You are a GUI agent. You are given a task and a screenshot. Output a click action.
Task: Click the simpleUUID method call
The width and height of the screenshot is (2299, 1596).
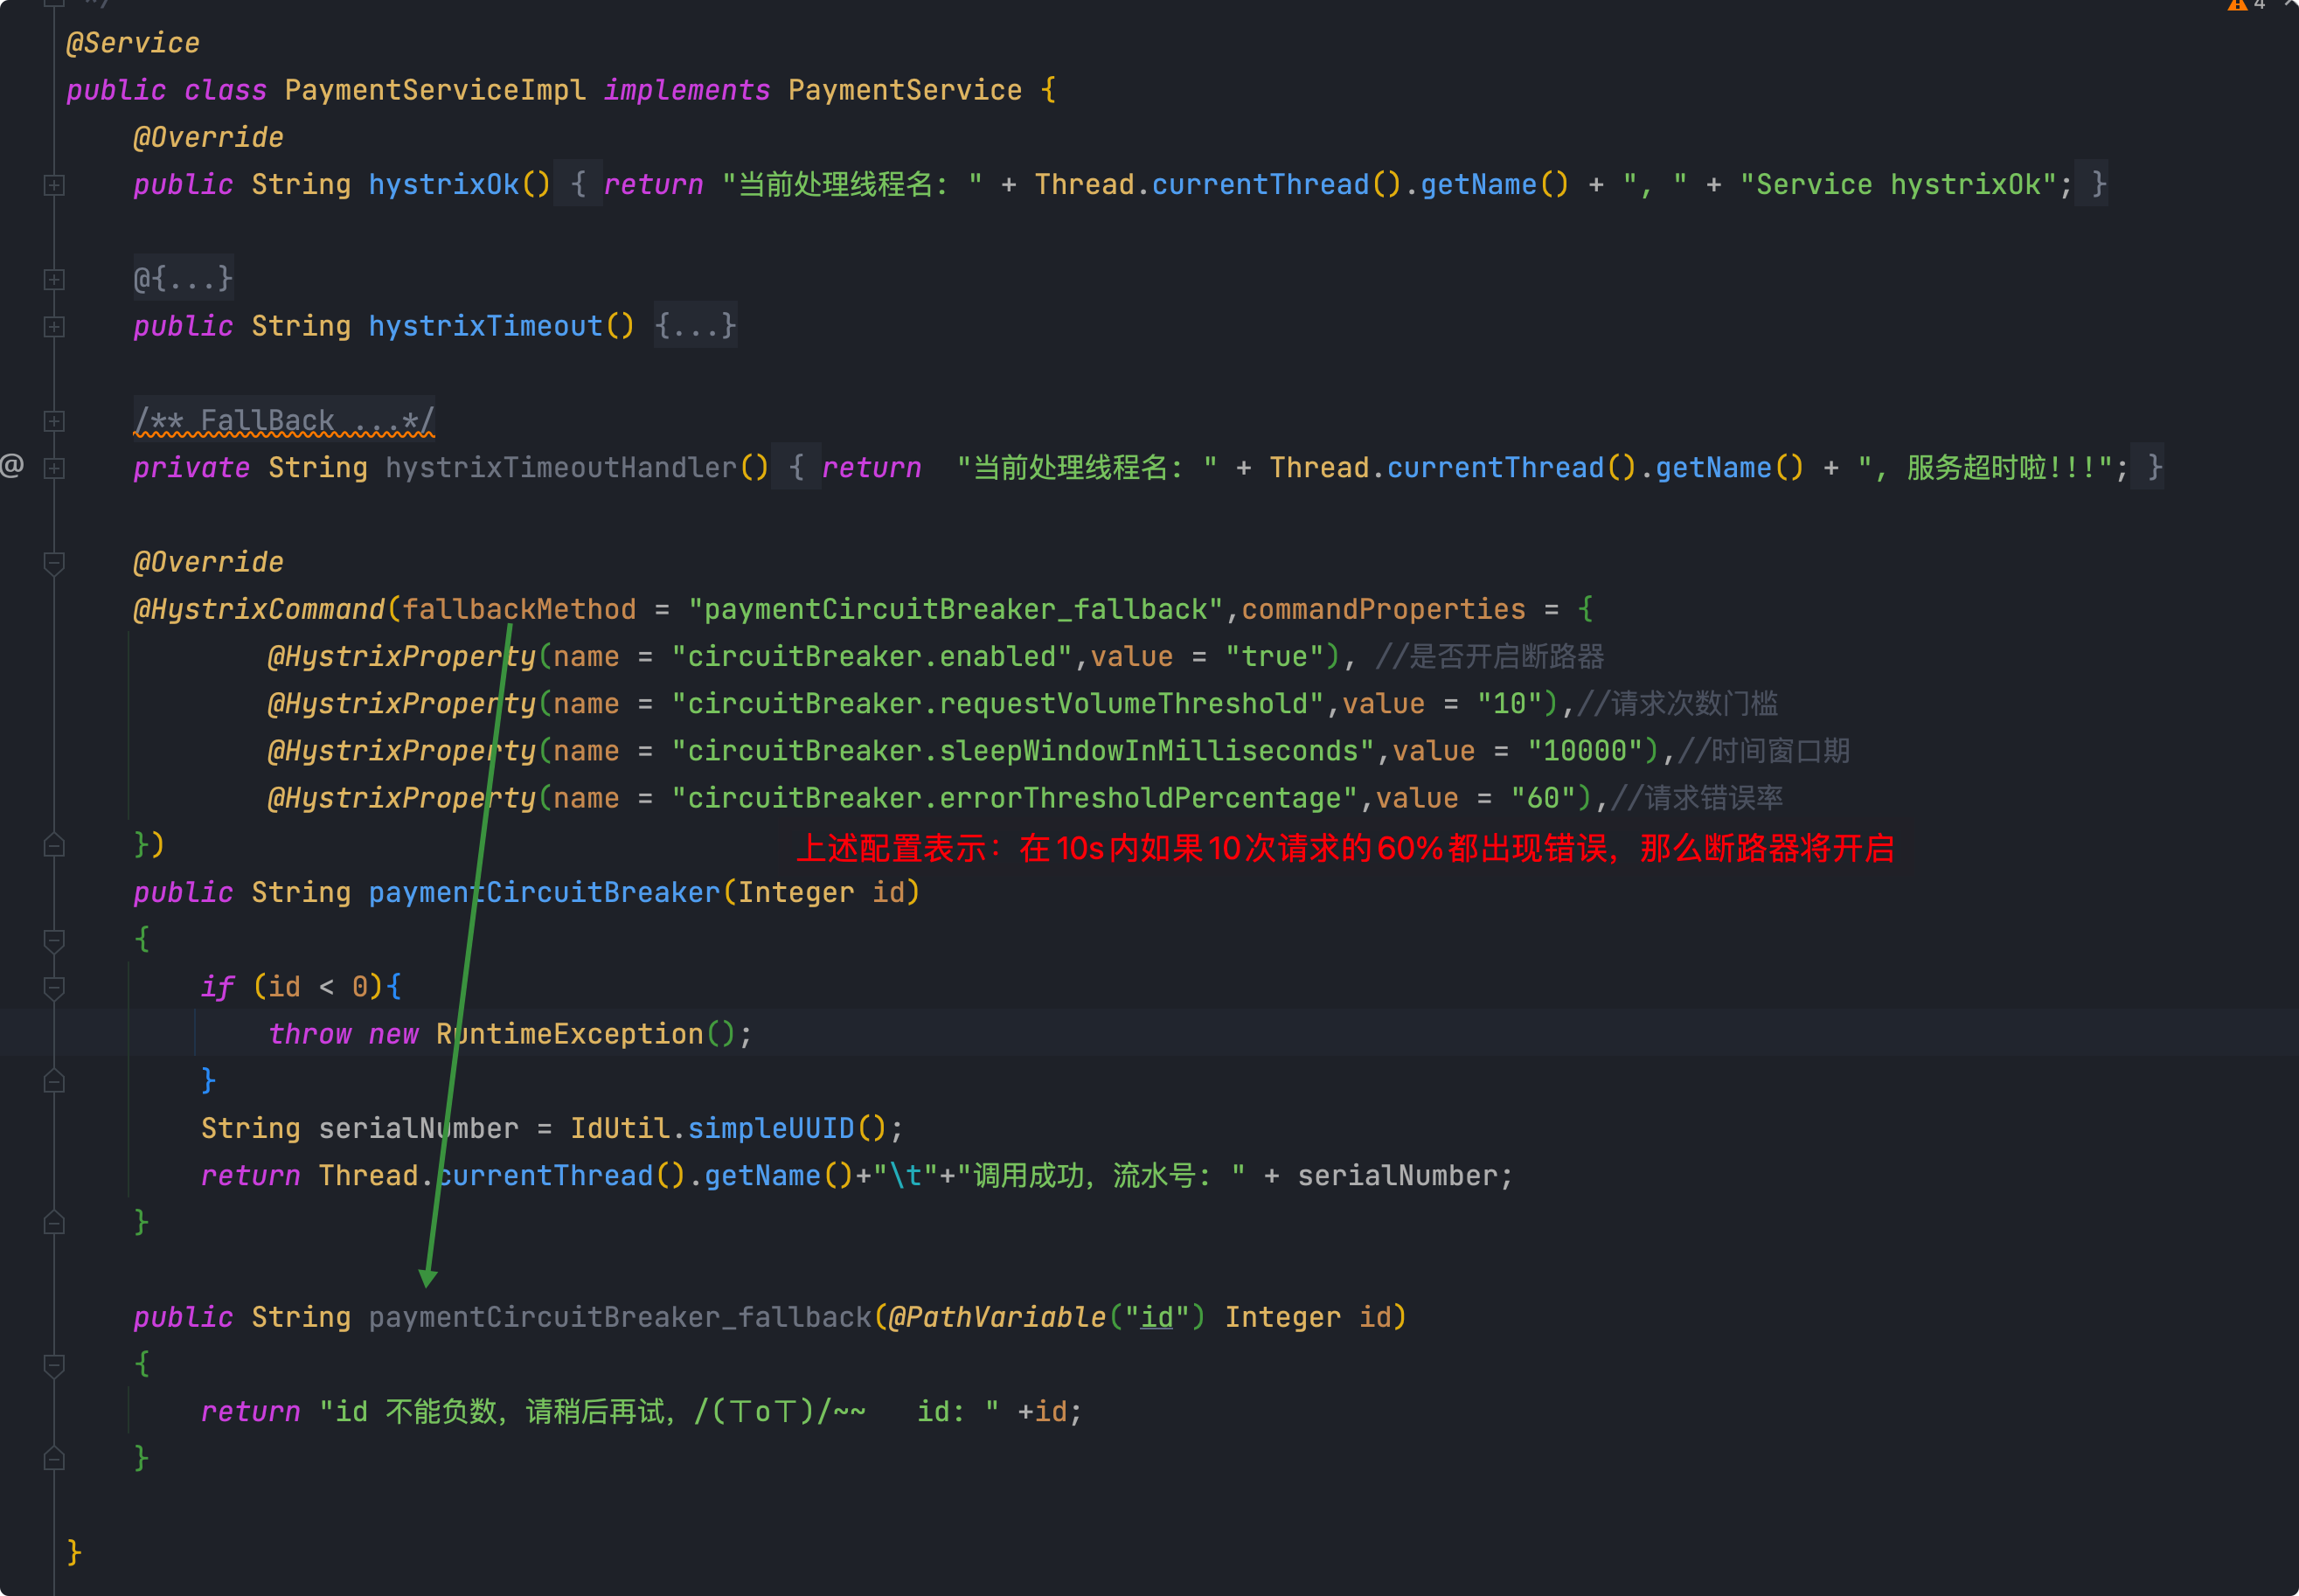pos(770,1128)
